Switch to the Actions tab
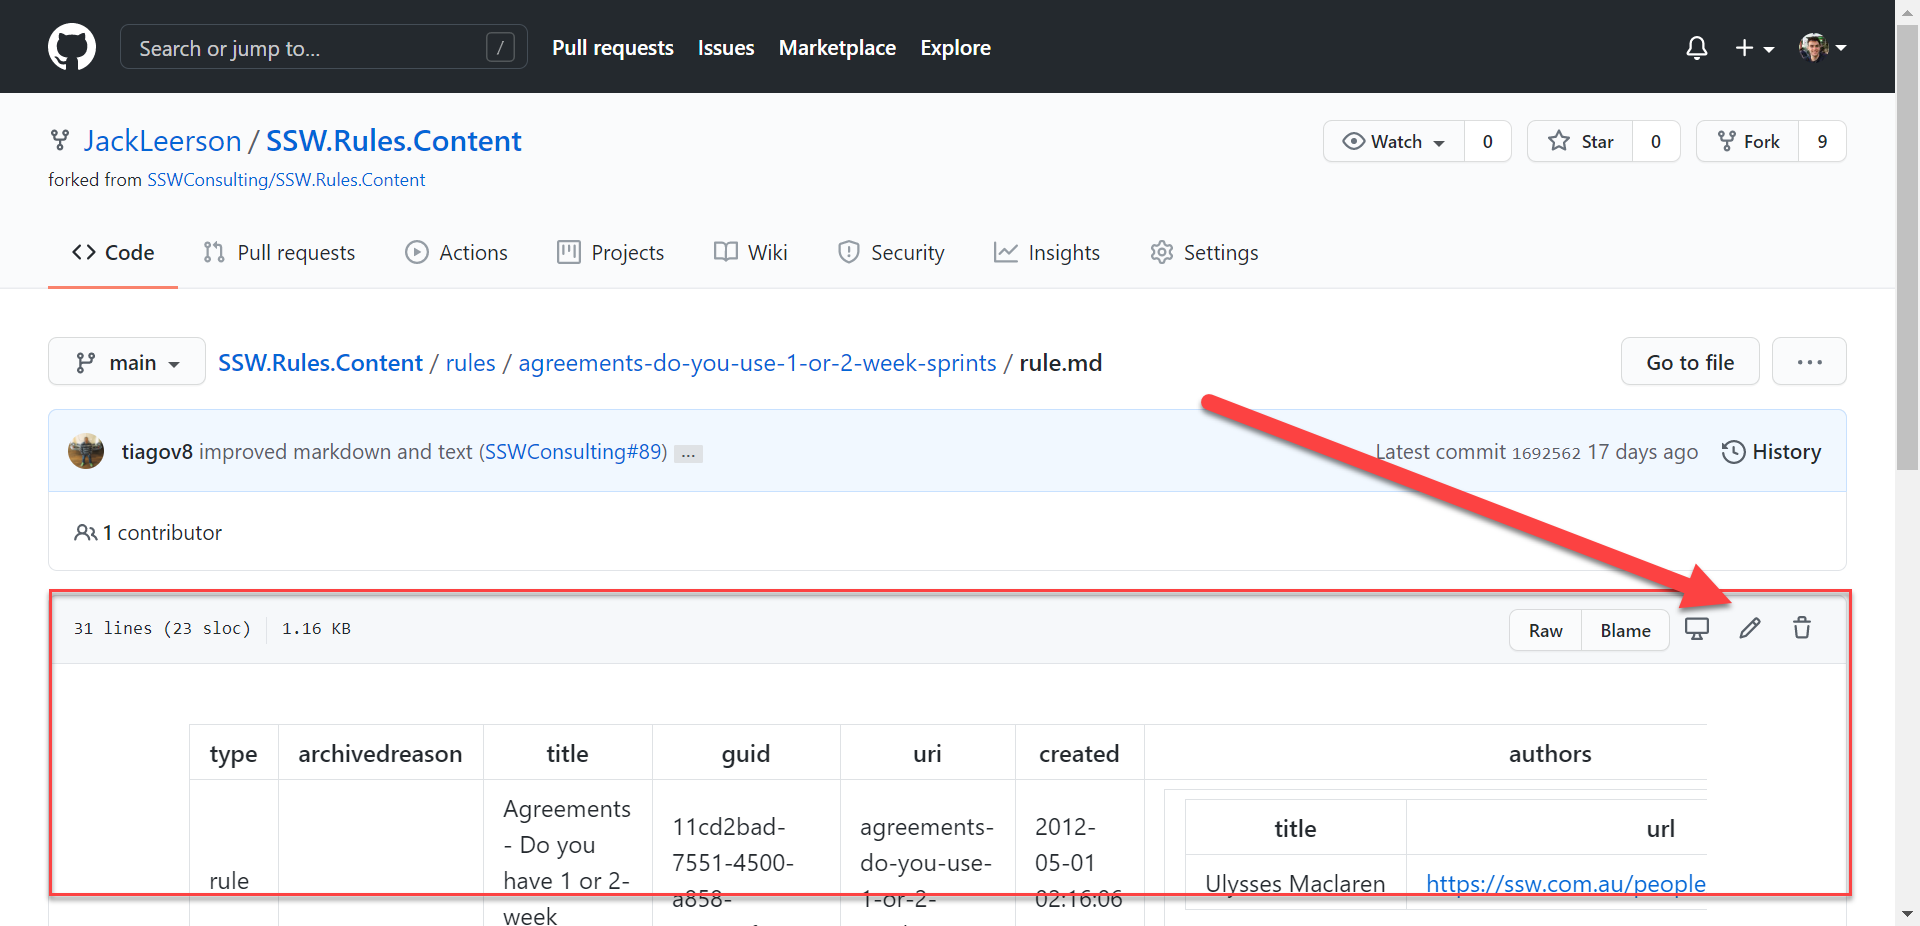The width and height of the screenshot is (1920, 926). pyautogui.click(x=456, y=253)
